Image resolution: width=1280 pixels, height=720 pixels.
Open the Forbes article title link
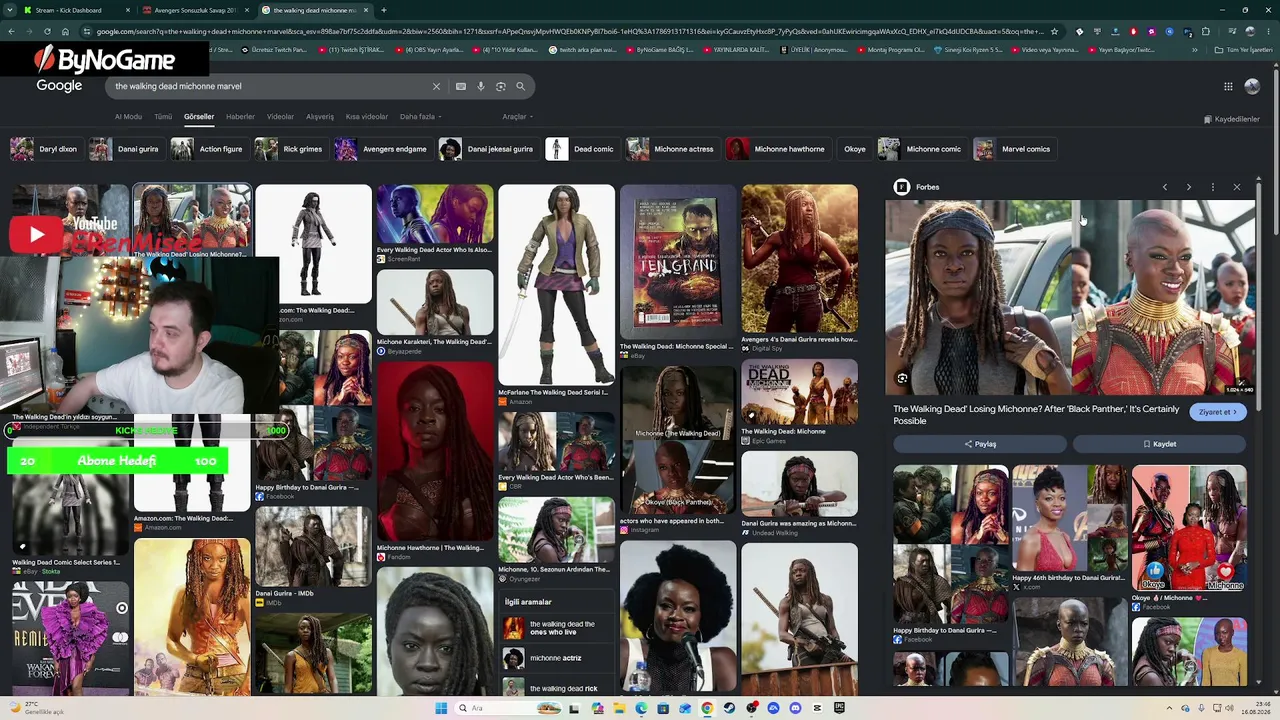pyautogui.click(x=1036, y=415)
